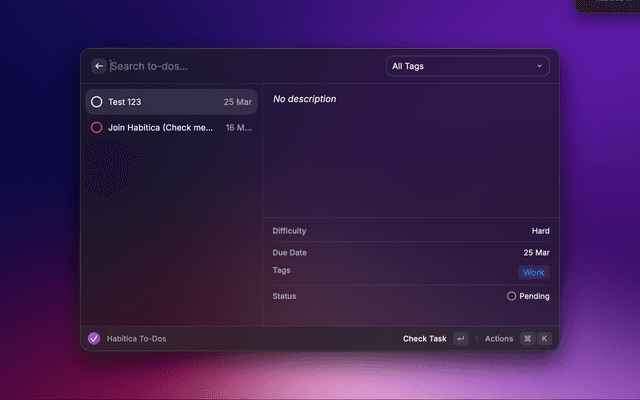Toggle the Test 123 completion circle

[96, 102]
